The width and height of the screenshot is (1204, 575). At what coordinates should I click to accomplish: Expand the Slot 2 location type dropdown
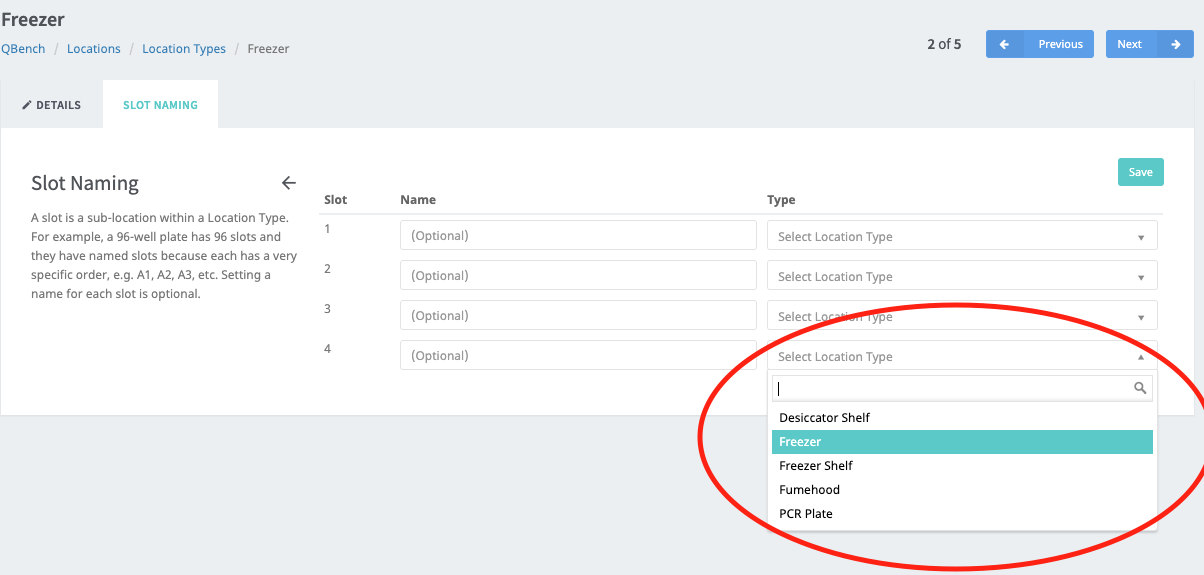click(962, 276)
